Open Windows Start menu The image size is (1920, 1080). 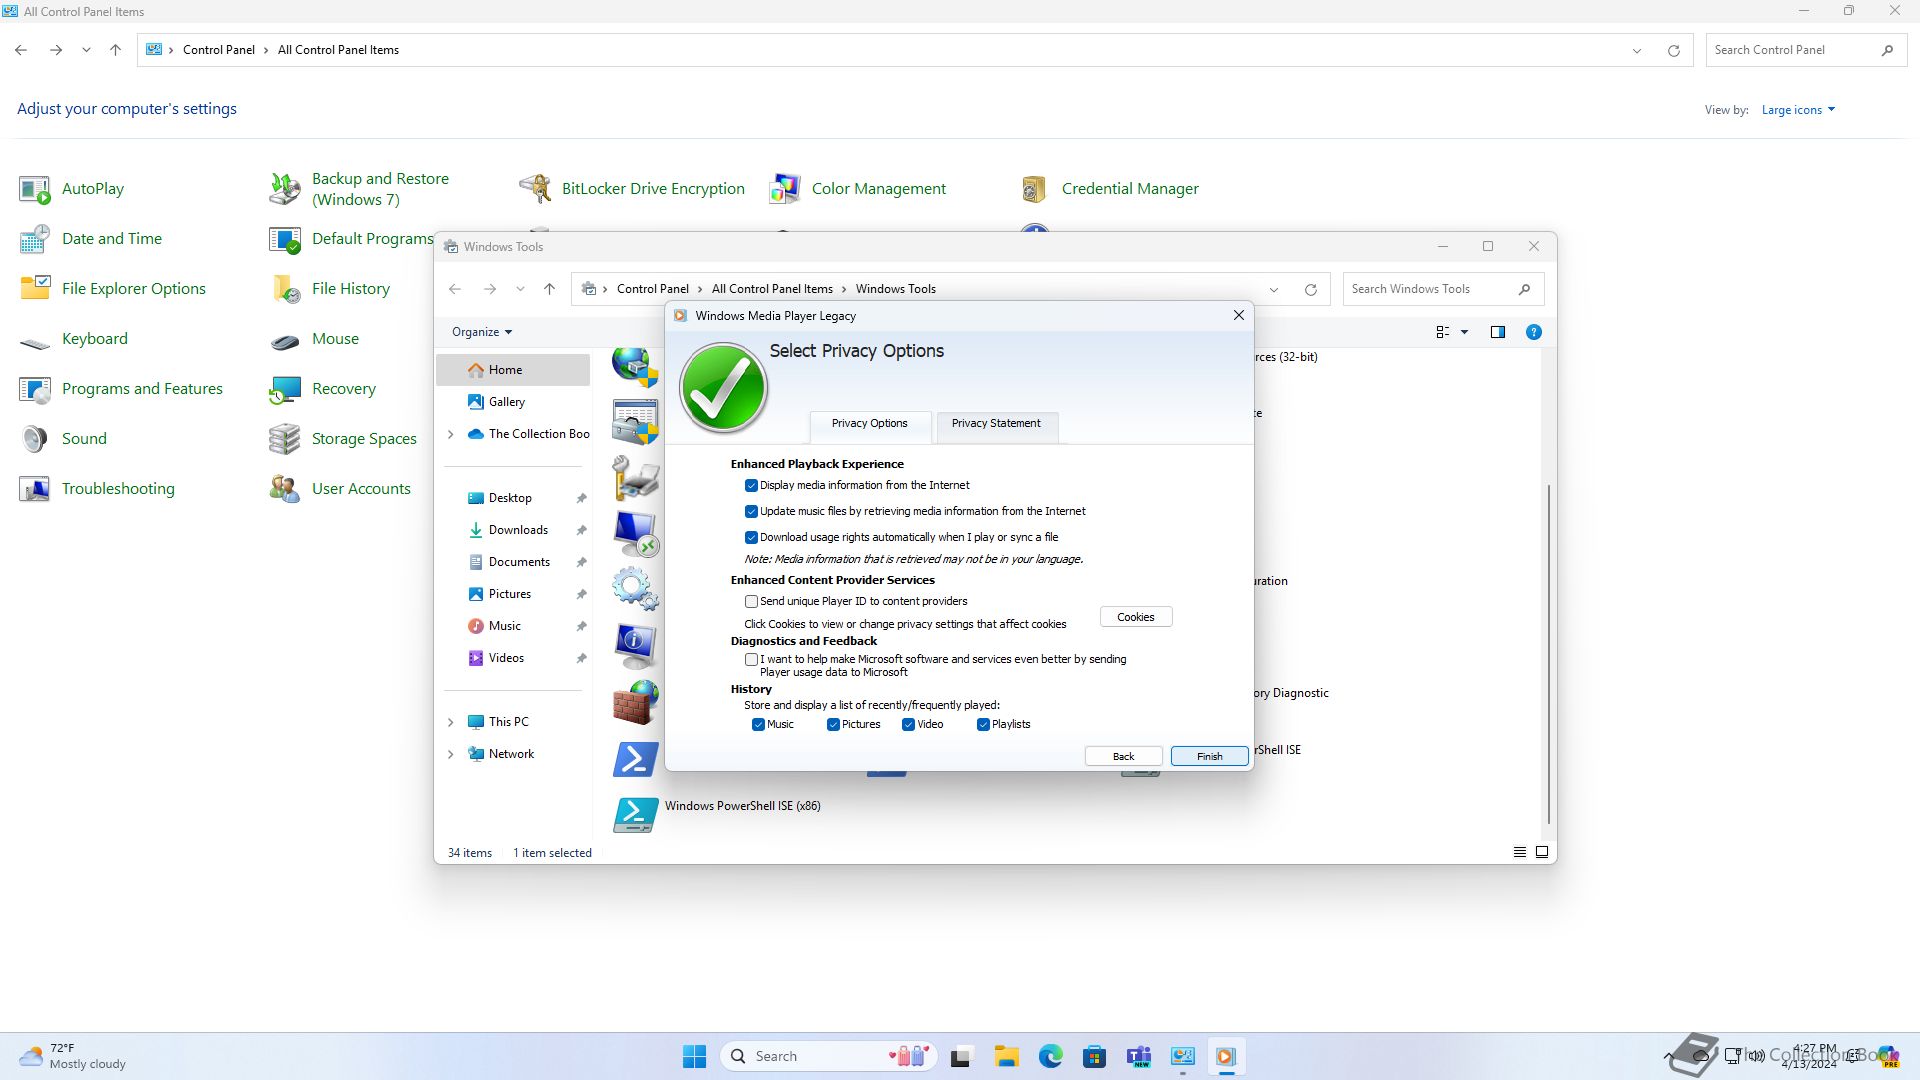click(694, 1056)
